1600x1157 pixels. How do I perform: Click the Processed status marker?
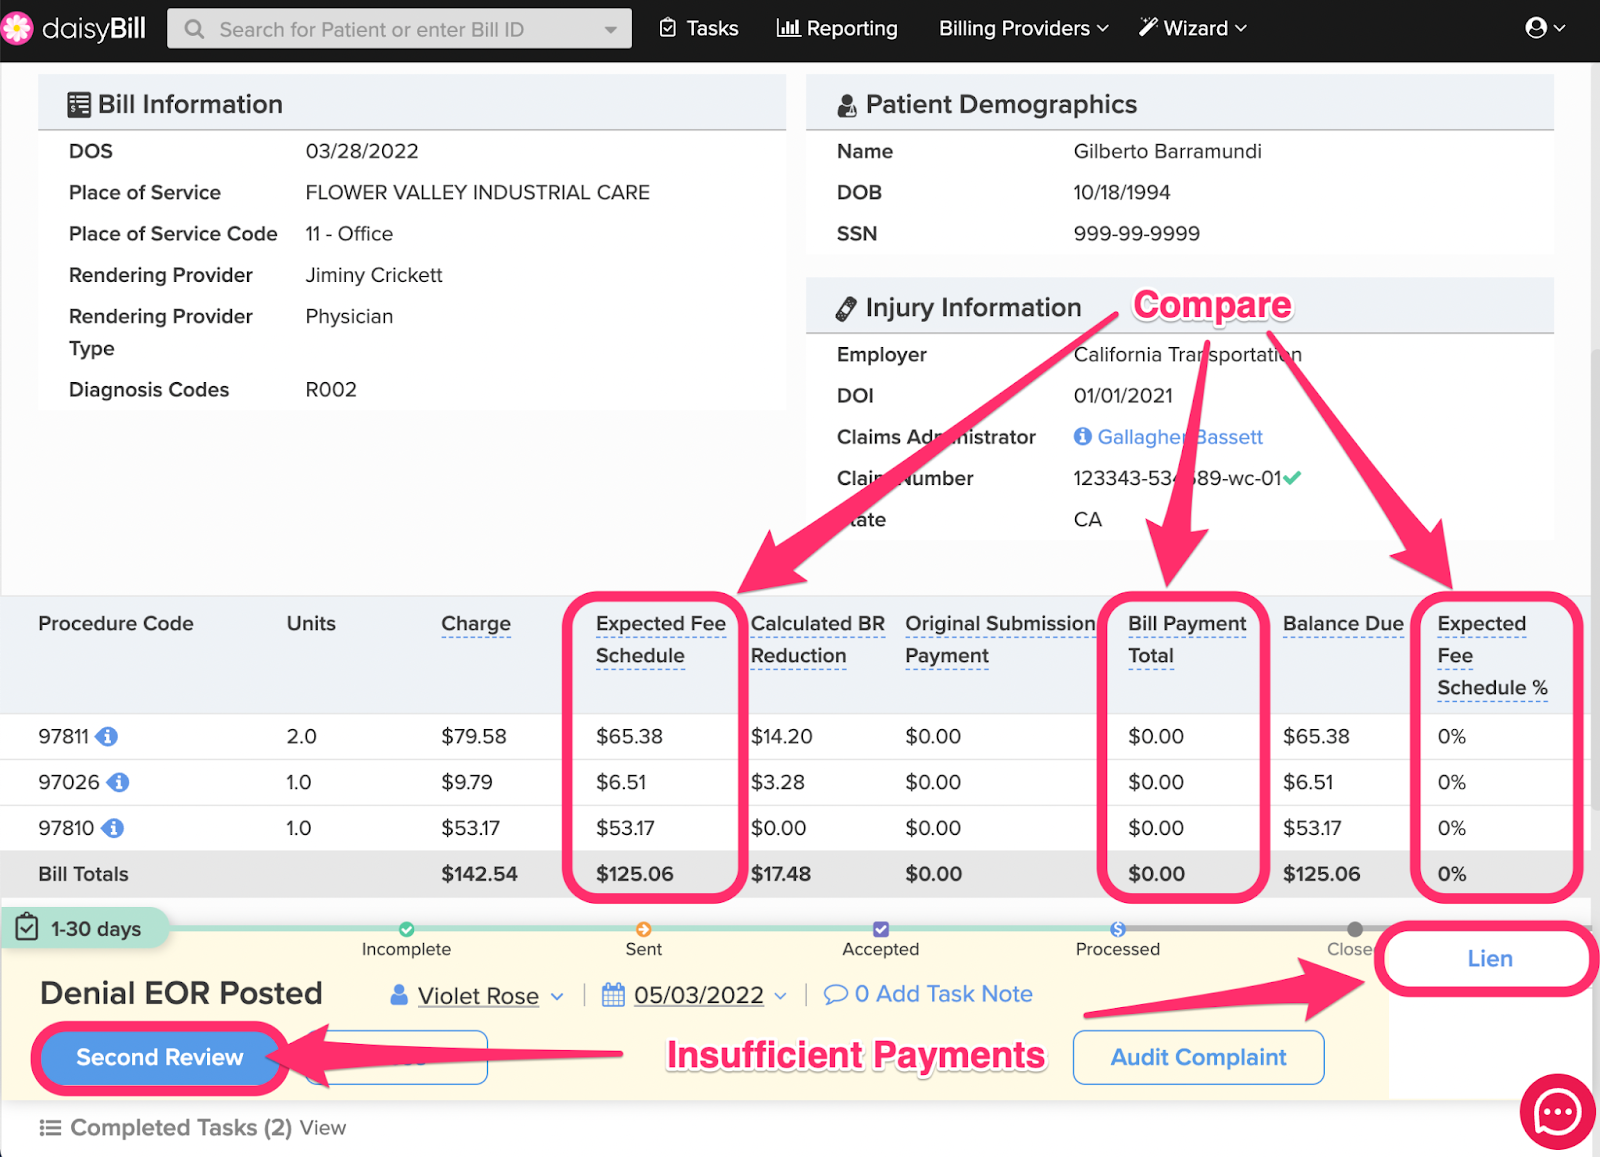click(1117, 930)
